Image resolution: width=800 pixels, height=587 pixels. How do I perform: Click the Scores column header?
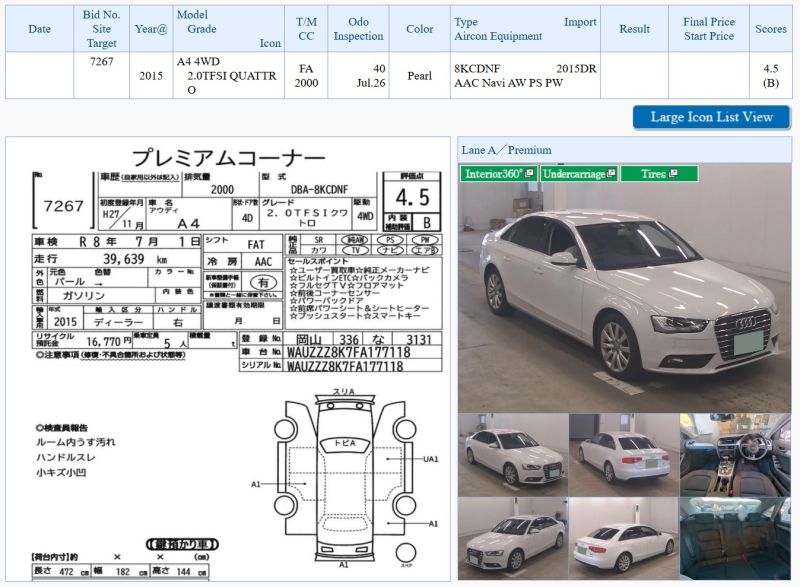[x=770, y=29]
